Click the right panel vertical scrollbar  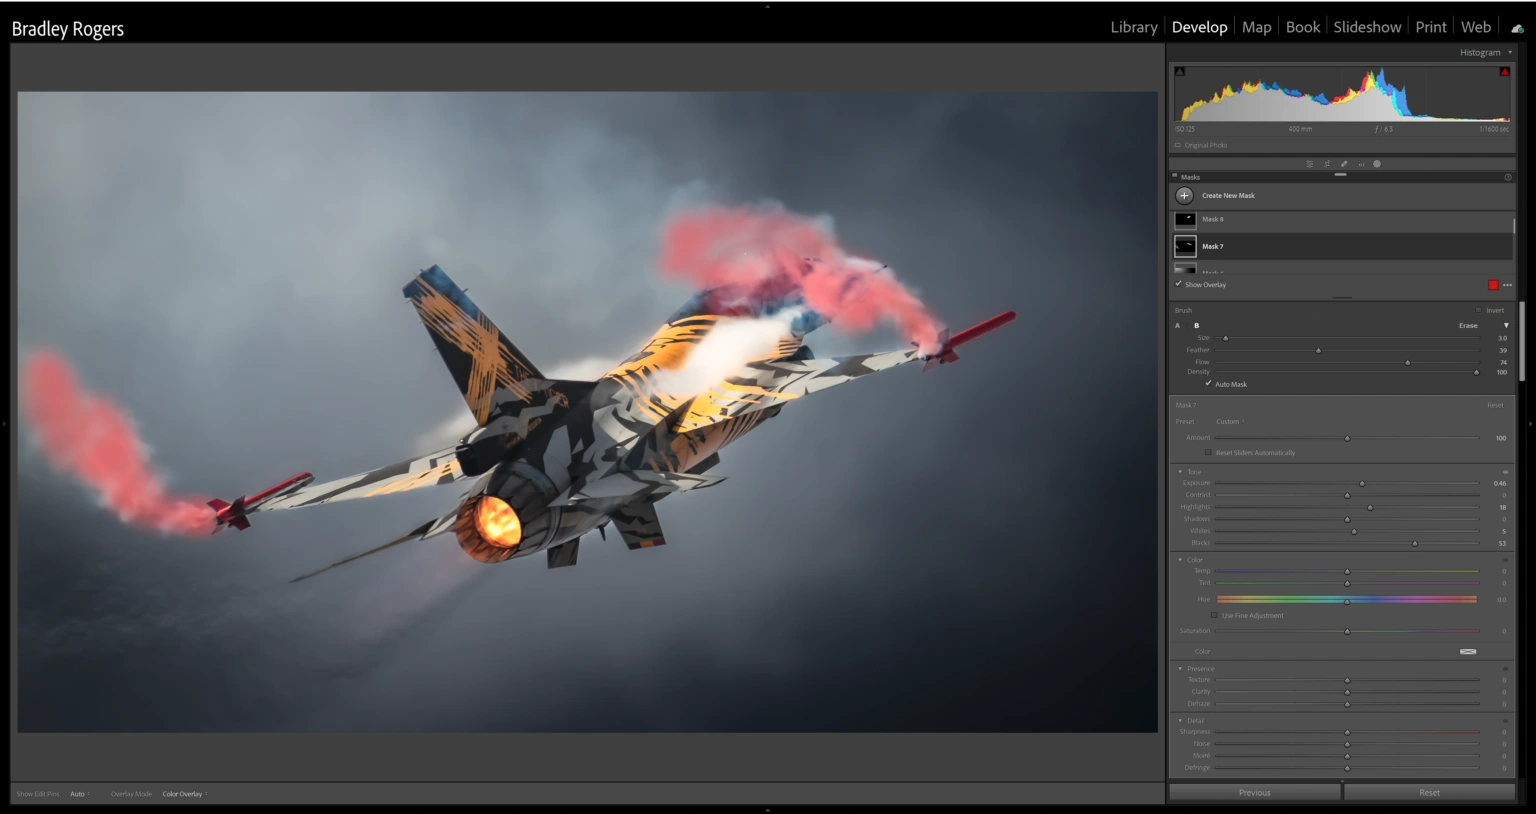(1522, 340)
